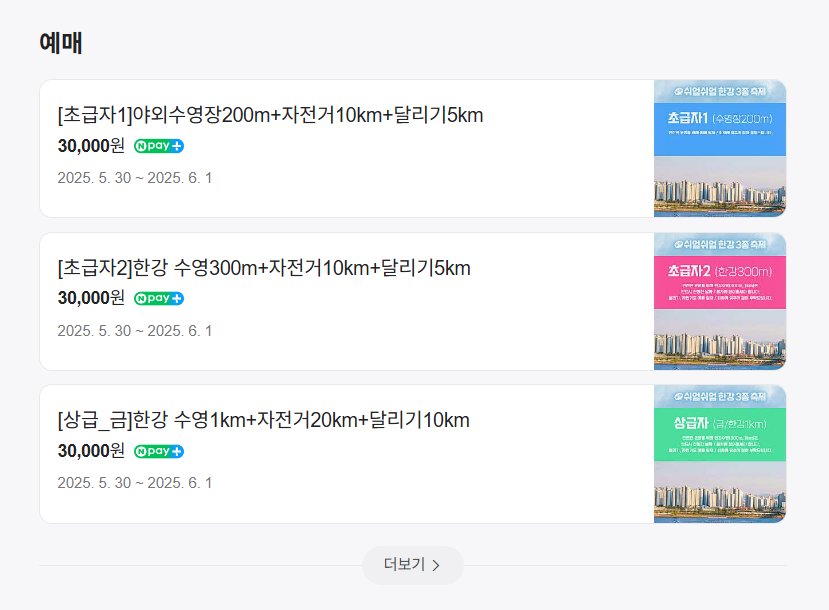Click the N logo inside the top payment badge

(x=141, y=145)
